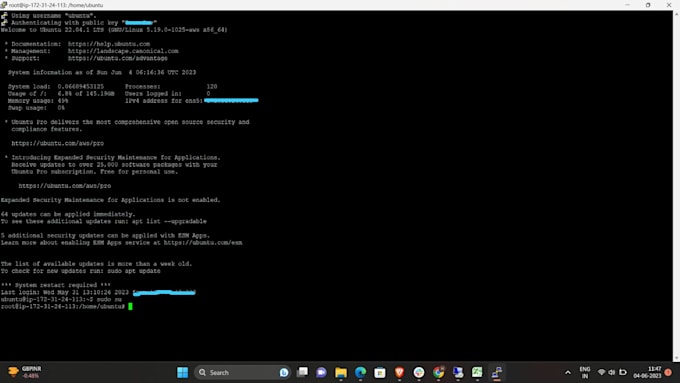The height and width of the screenshot is (383, 680).
Task: Click the battery icon in the tray
Action: point(623,372)
